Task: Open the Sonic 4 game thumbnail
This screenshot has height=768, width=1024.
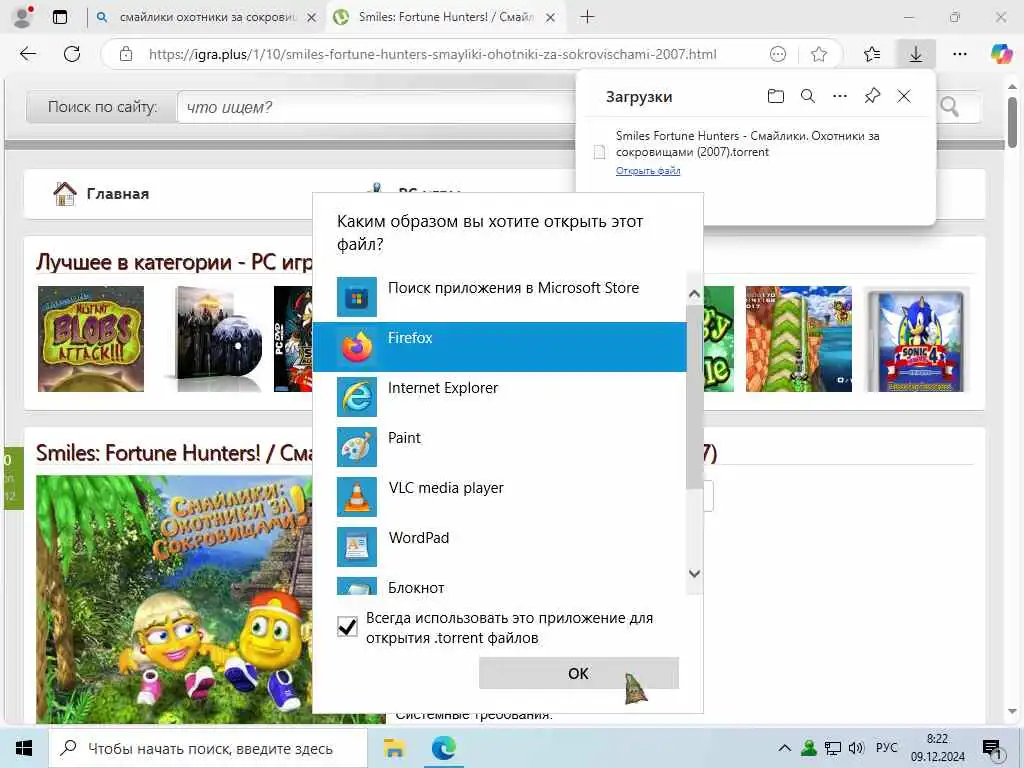Action: [916, 339]
